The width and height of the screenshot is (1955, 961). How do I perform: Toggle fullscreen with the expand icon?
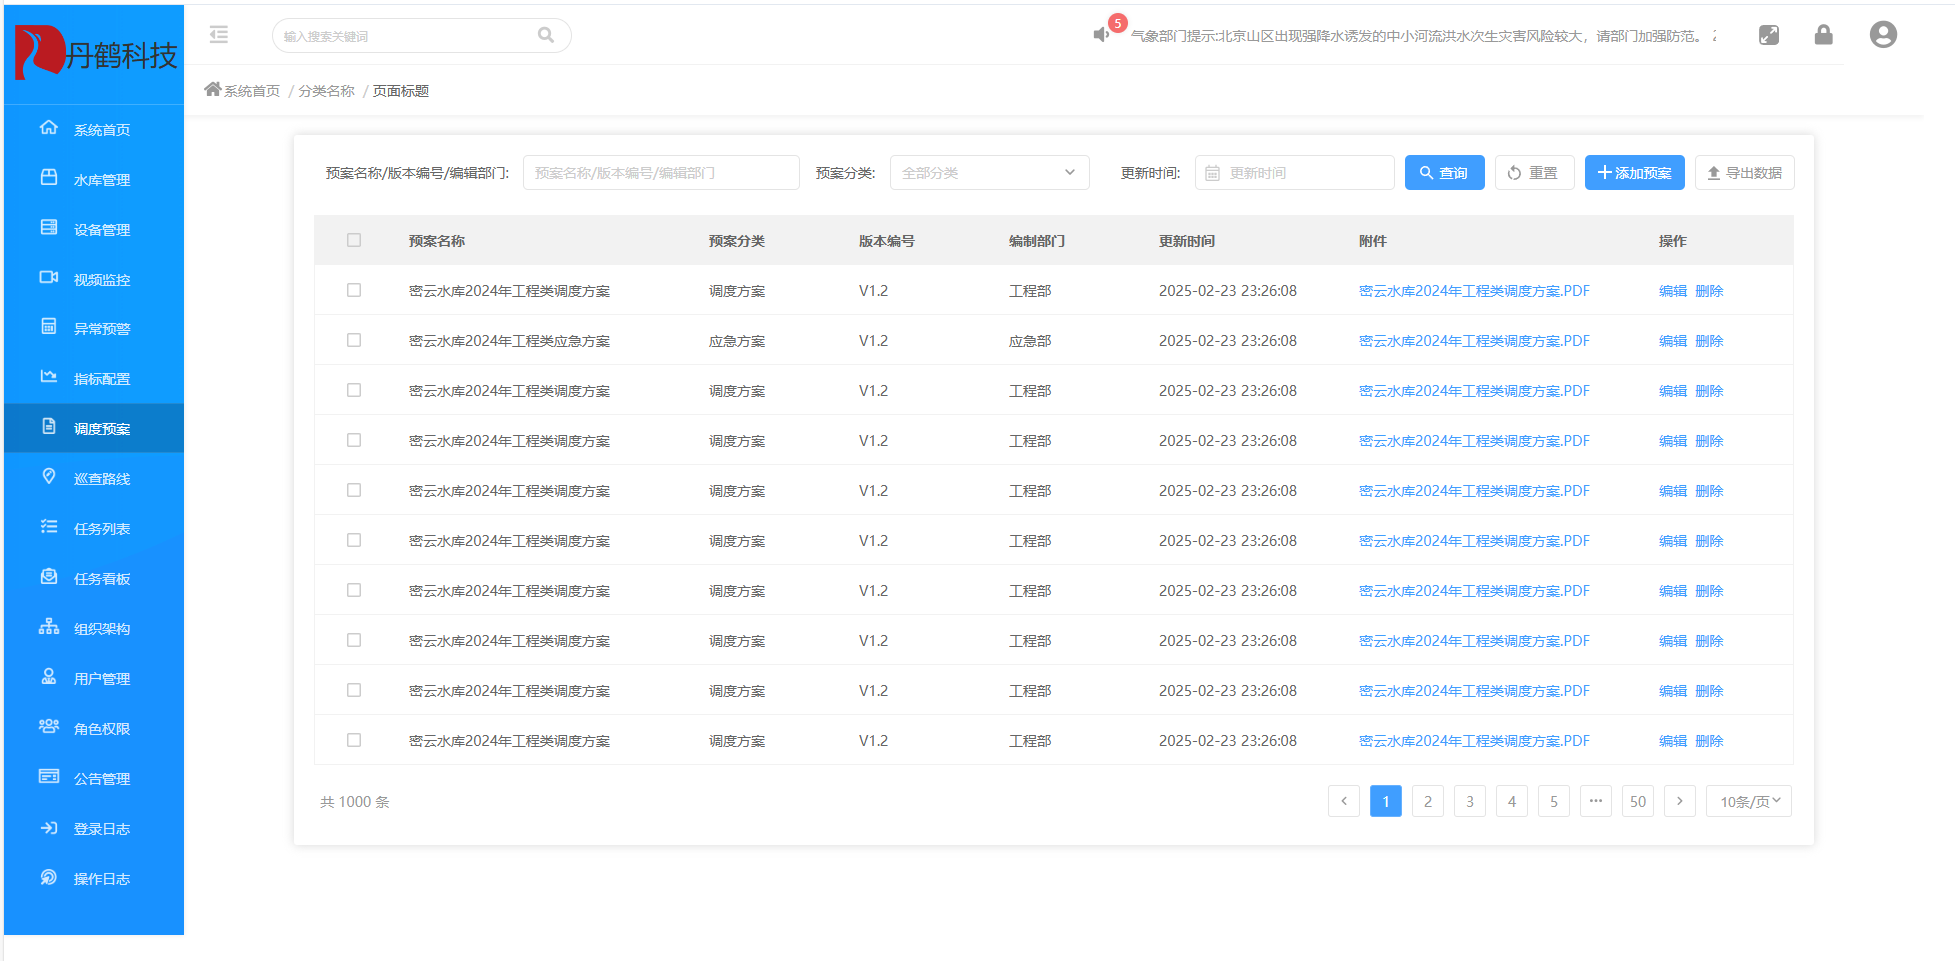click(x=1769, y=35)
